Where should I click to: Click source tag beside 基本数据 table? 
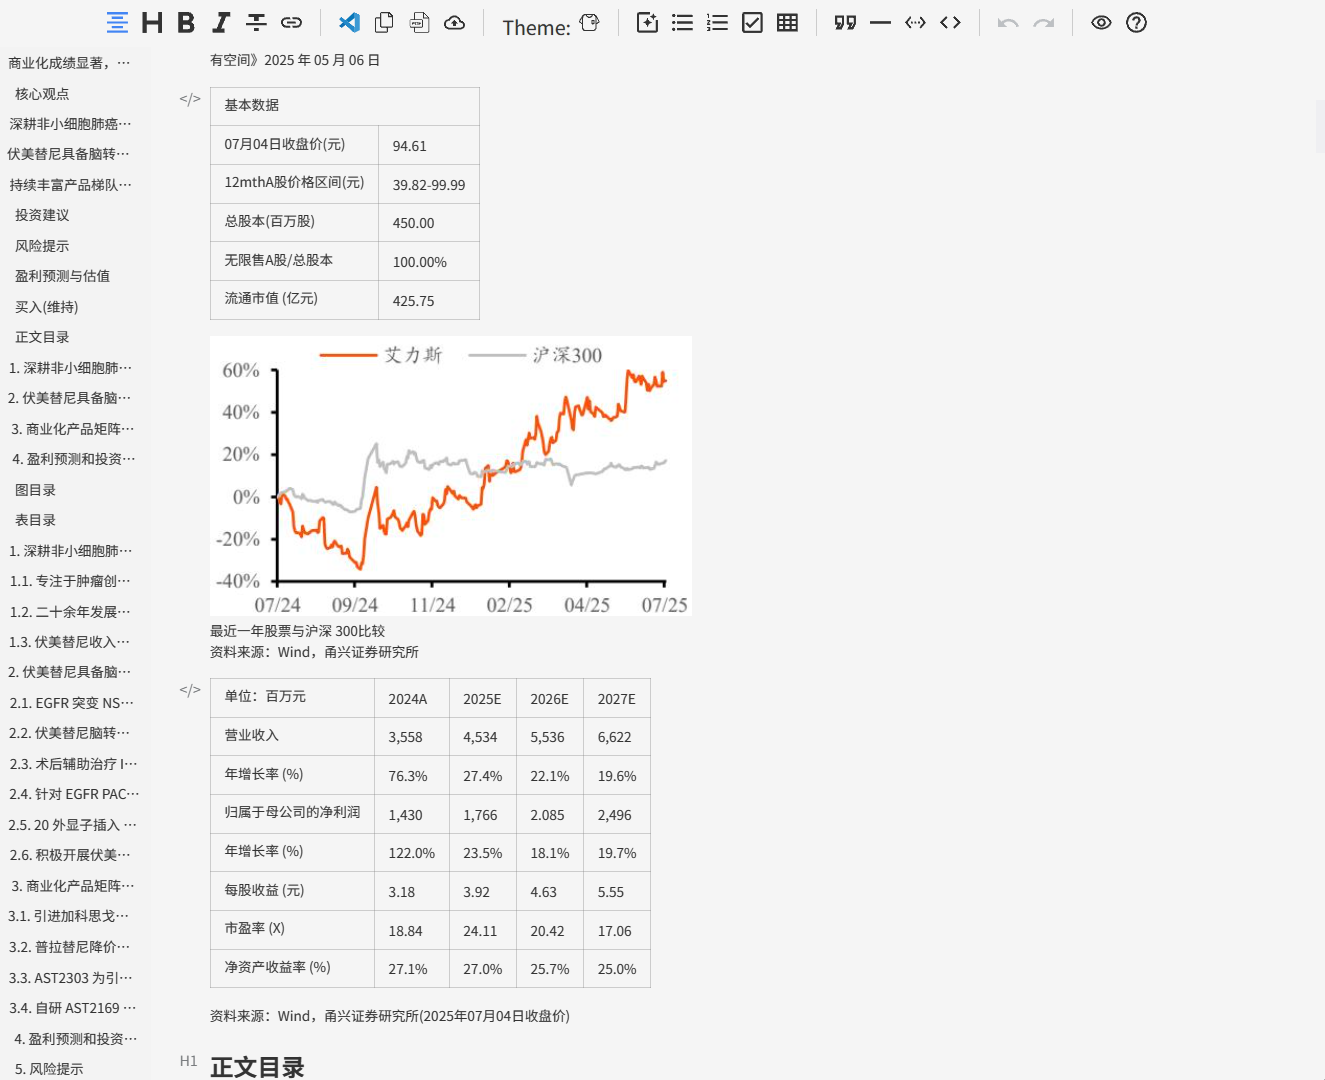pos(190,99)
